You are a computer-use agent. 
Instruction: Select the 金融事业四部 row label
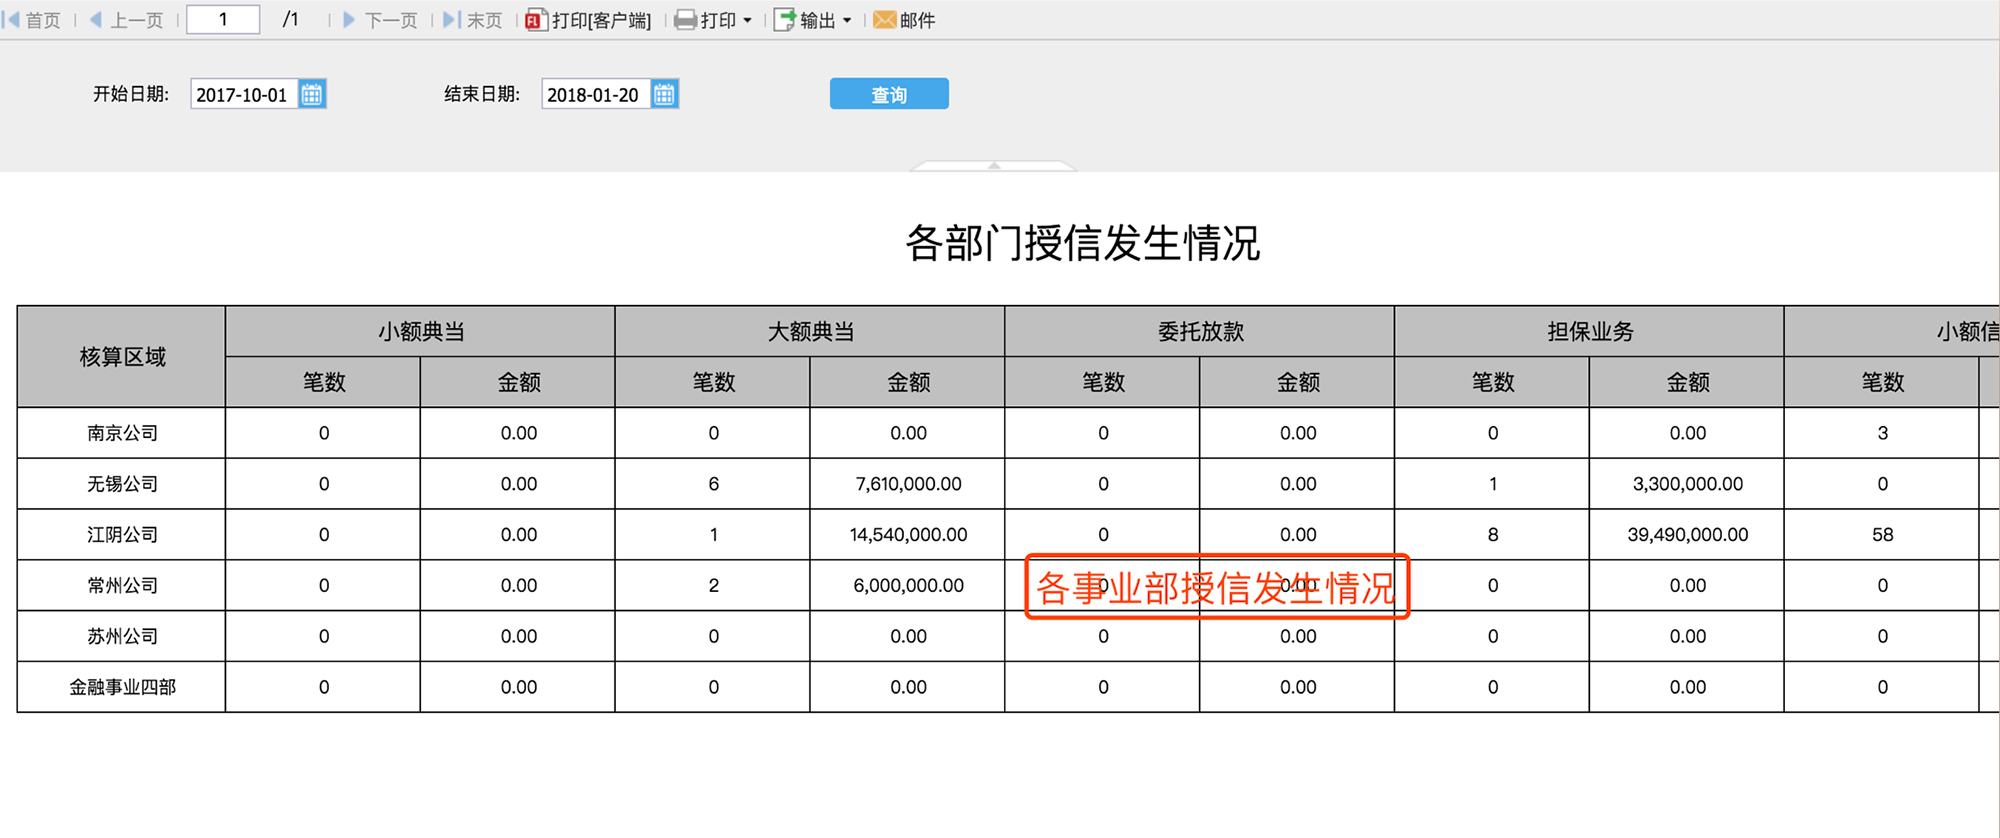pyautogui.click(x=121, y=687)
